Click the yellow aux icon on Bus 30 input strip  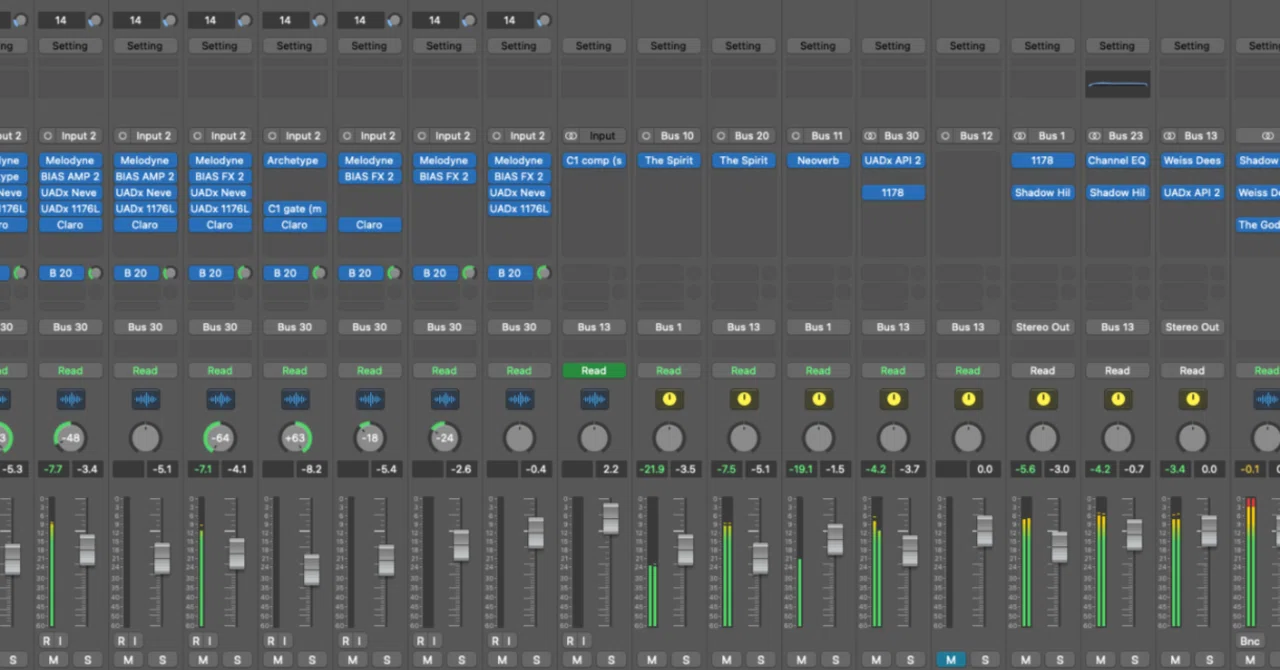coord(893,399)
